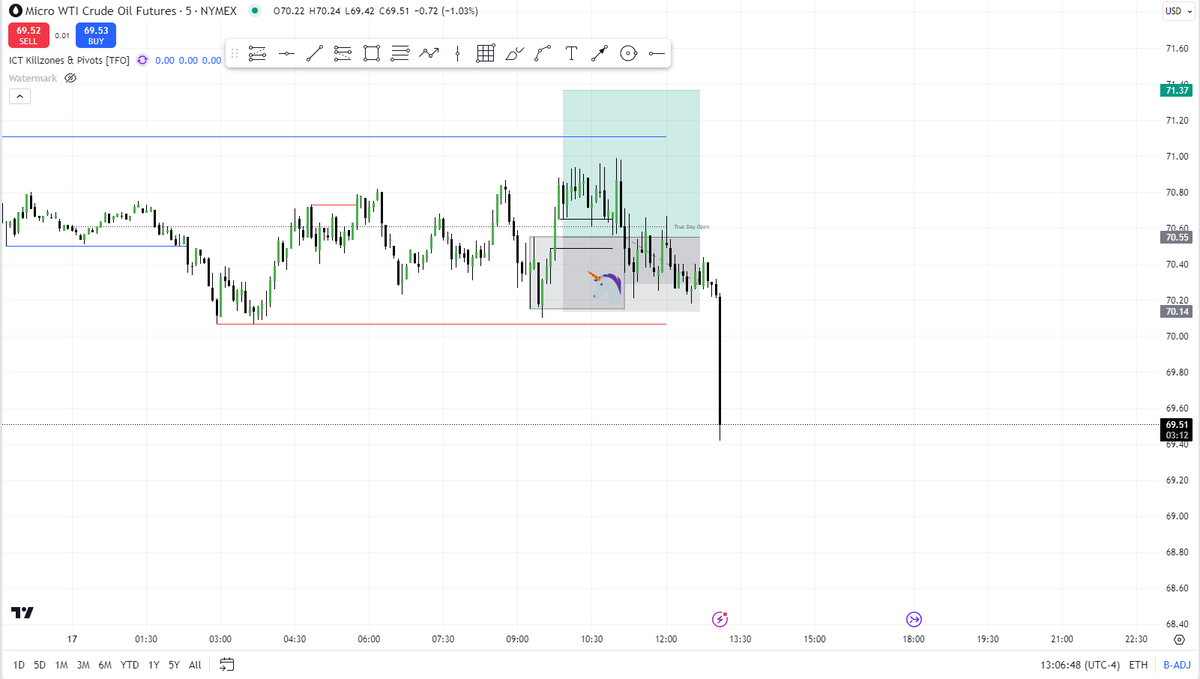Select the arrow line drawing tool
This screenshot has height=679, width=1200.
click(x=600, y=54)
